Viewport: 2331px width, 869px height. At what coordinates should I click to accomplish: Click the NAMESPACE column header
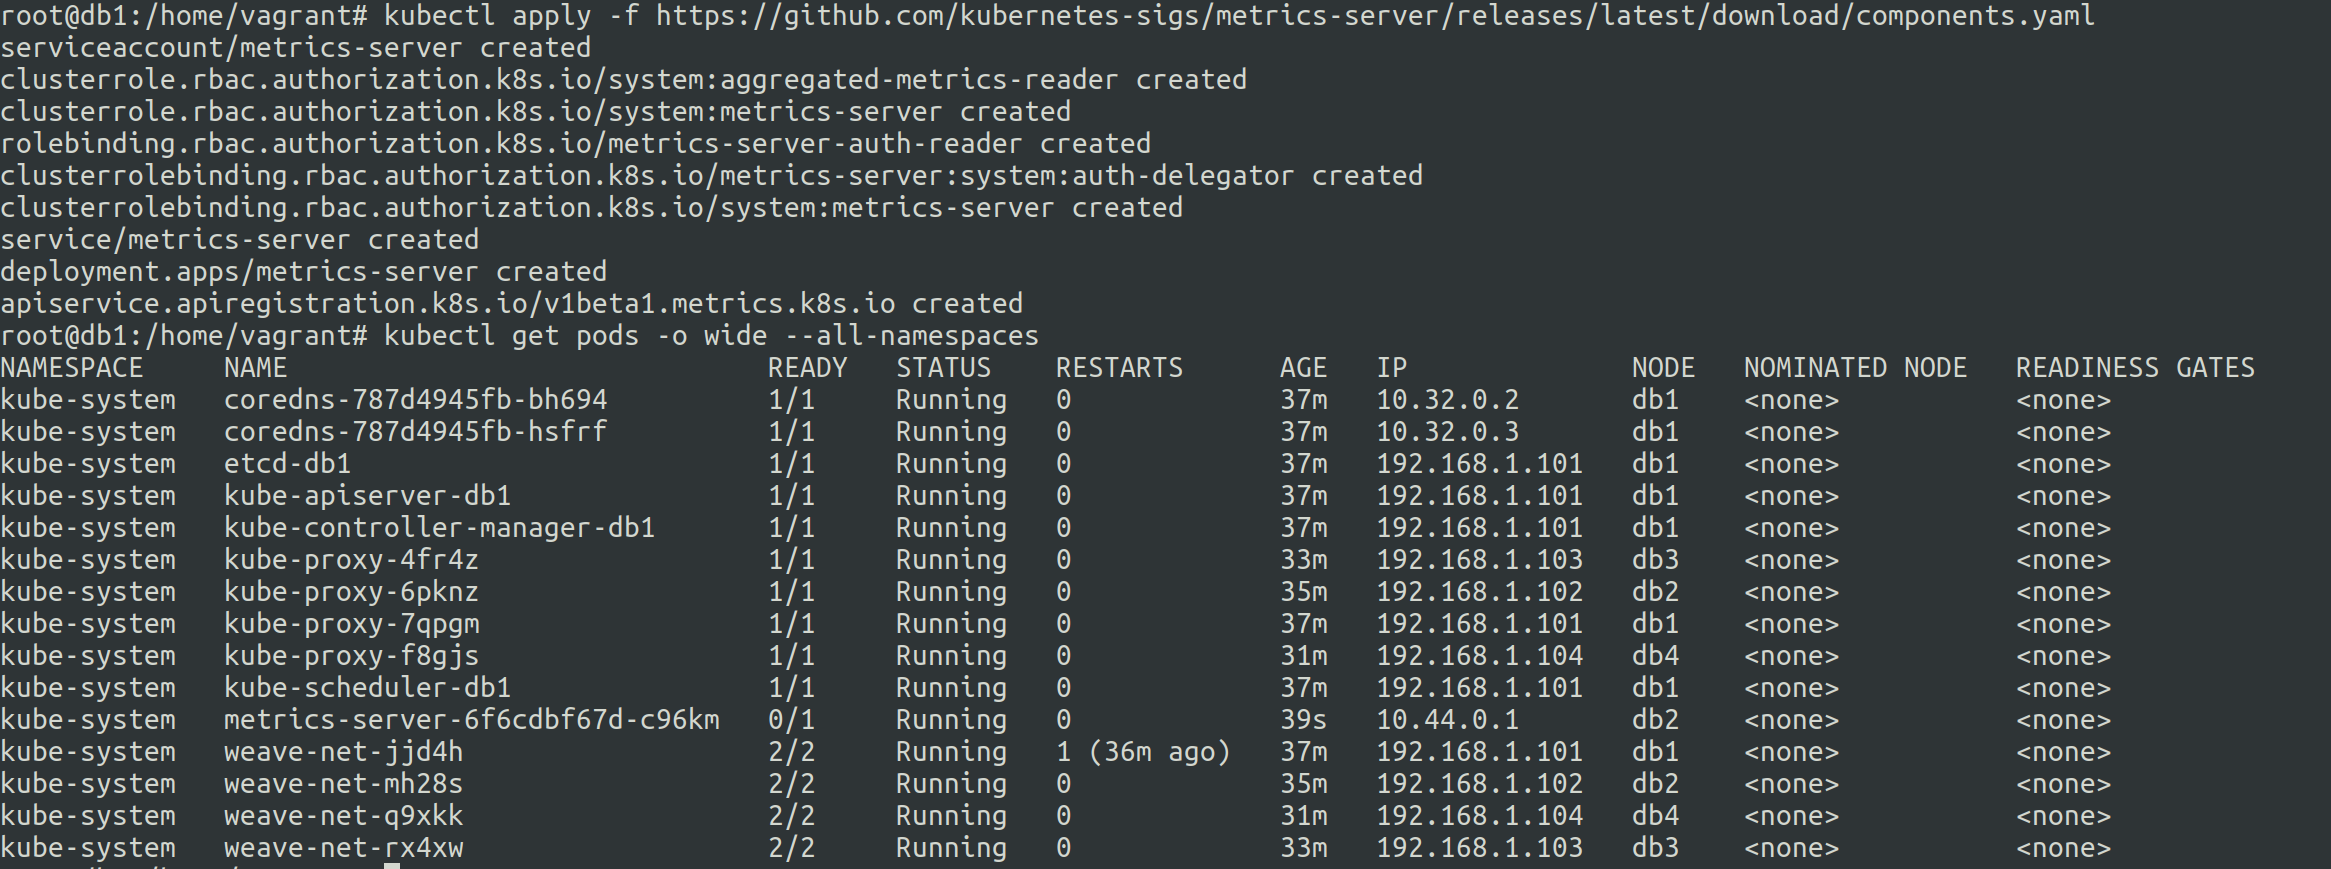click(72, 368)
